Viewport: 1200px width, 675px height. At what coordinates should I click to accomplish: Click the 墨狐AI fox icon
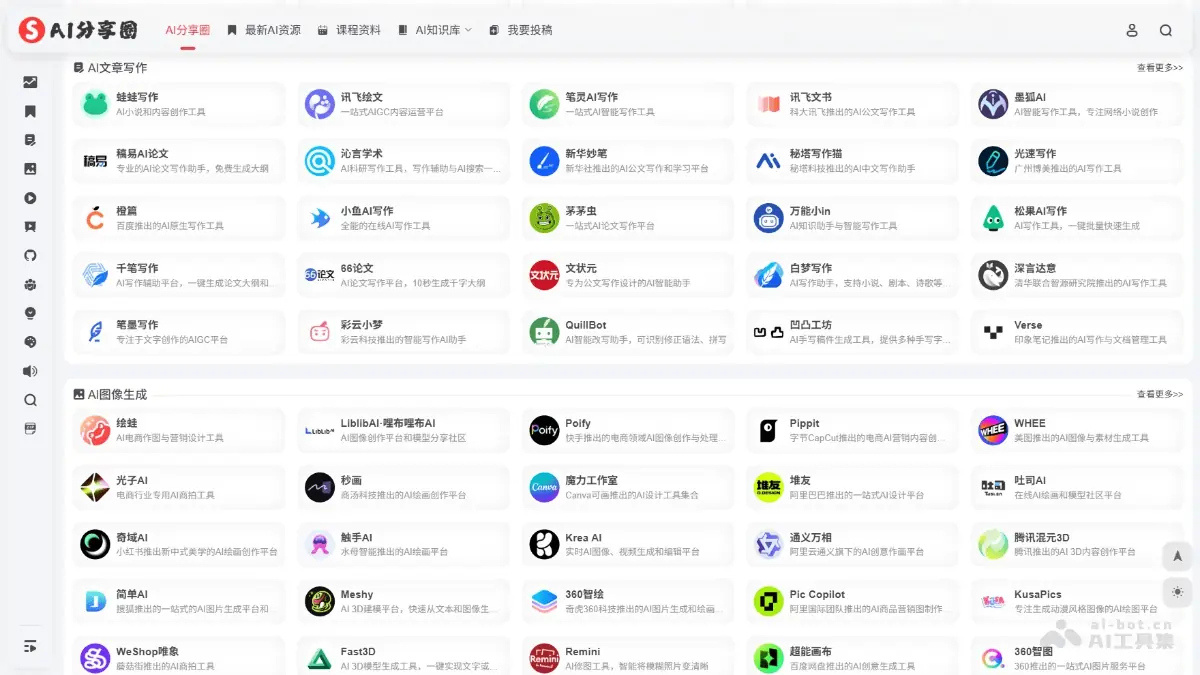[x=993, y=104]
